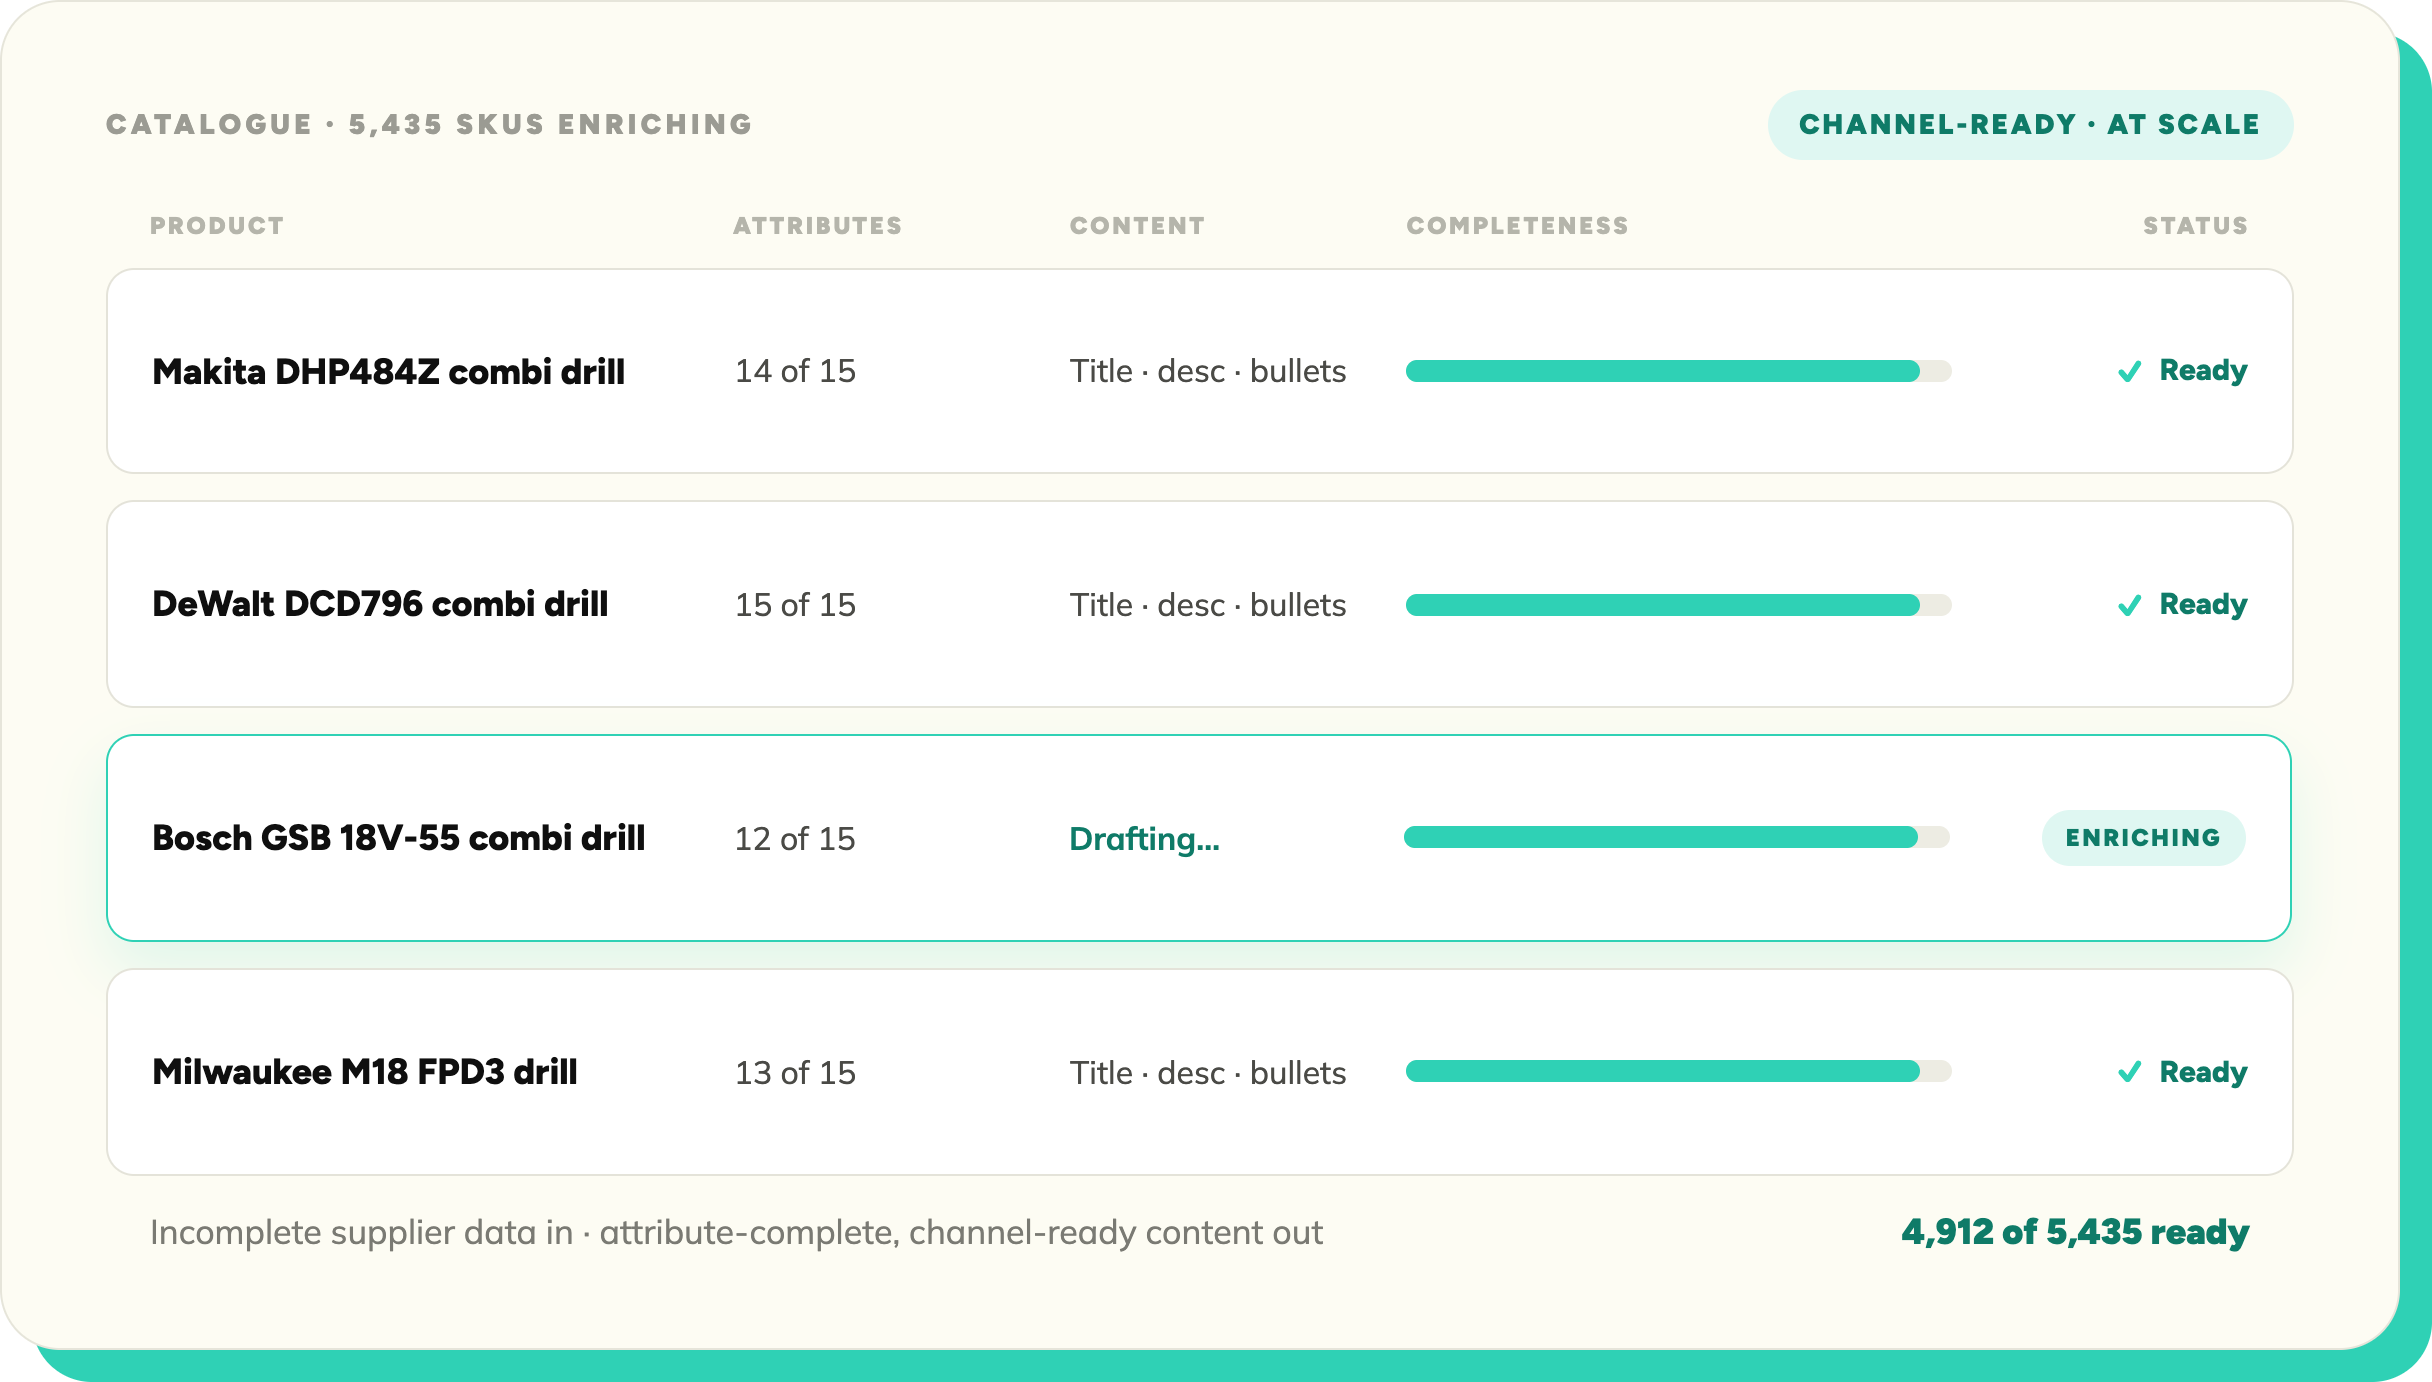Image resolution: width=2432 pixels, height=1382 pixels.
Task: Click the Milwaukee row's 'Ready' status label
Action: (2203, 1073)
